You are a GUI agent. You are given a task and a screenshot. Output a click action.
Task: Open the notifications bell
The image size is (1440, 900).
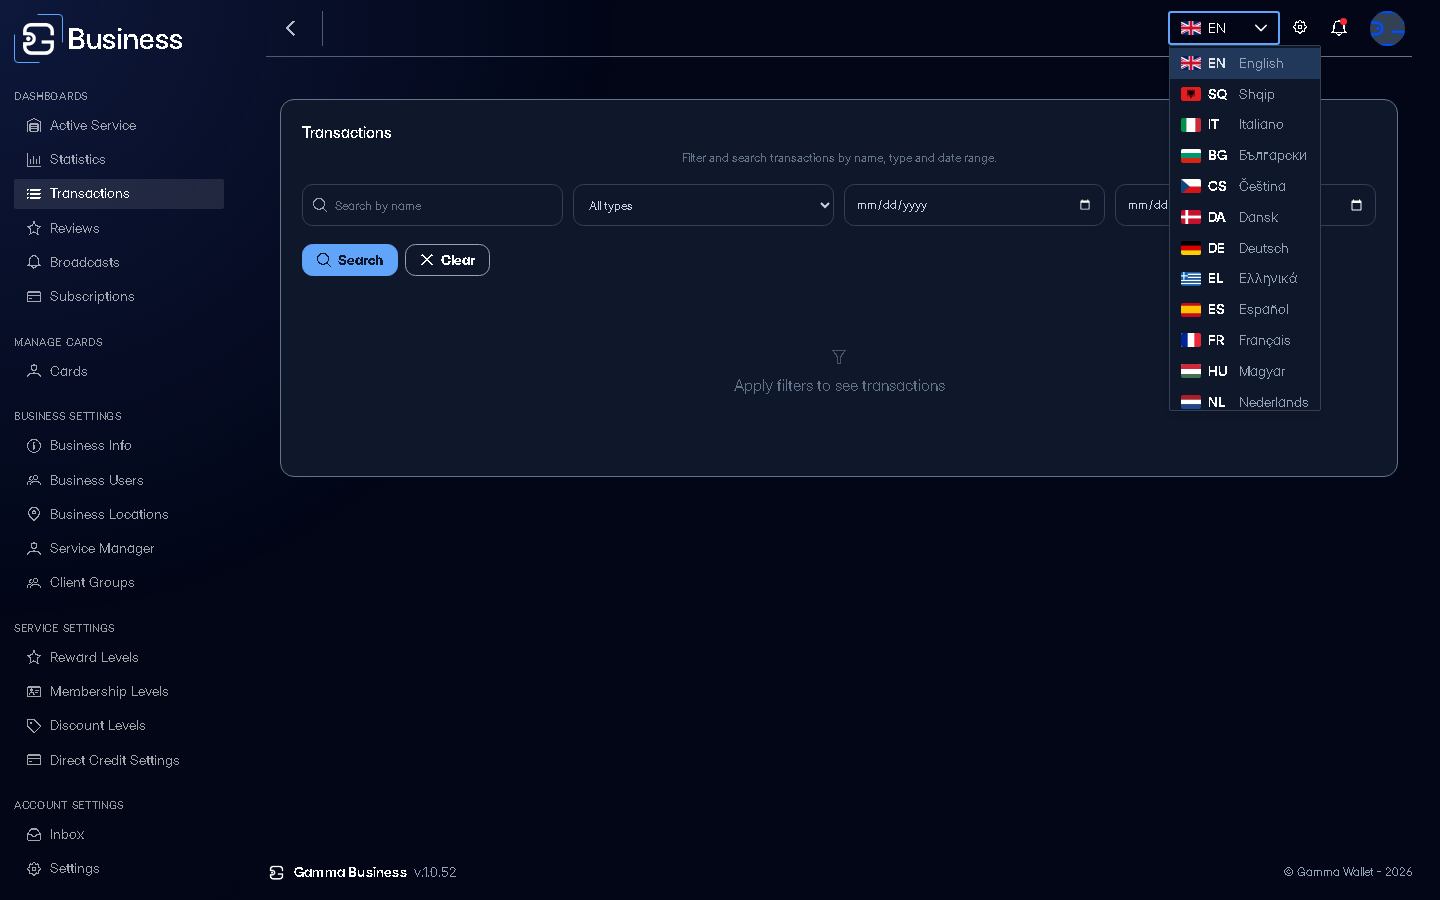(1339, 28)
